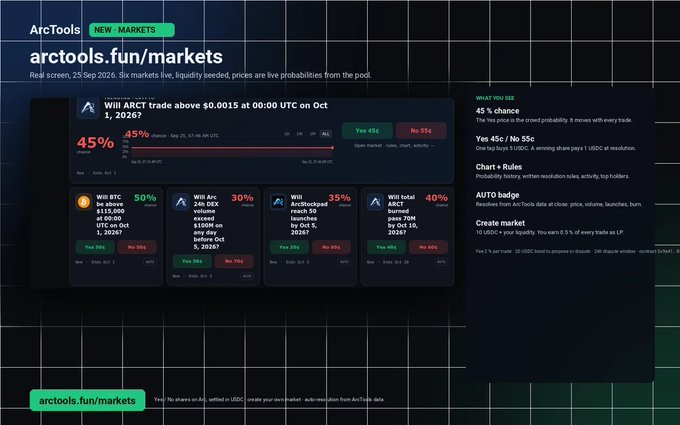Open the 'Will total ARCT burned' title

(x=402, y=215)
